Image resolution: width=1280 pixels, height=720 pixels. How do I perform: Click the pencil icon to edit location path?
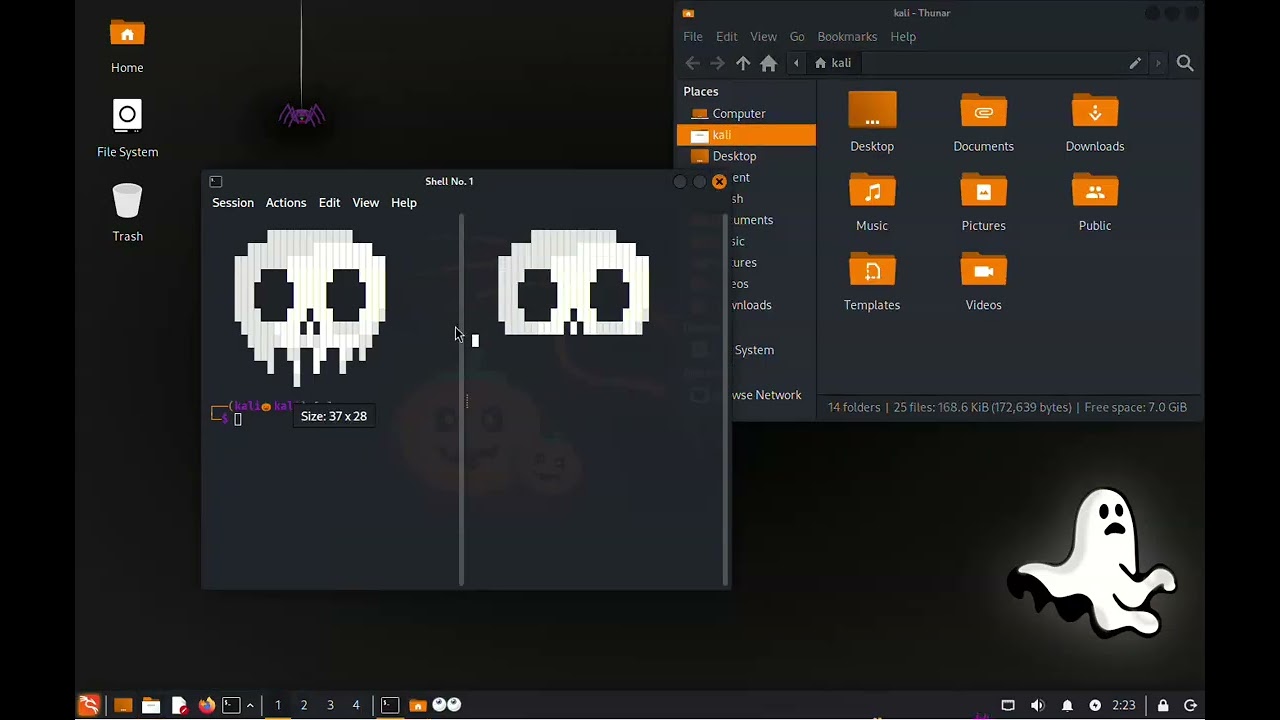tap(1135, 63)
